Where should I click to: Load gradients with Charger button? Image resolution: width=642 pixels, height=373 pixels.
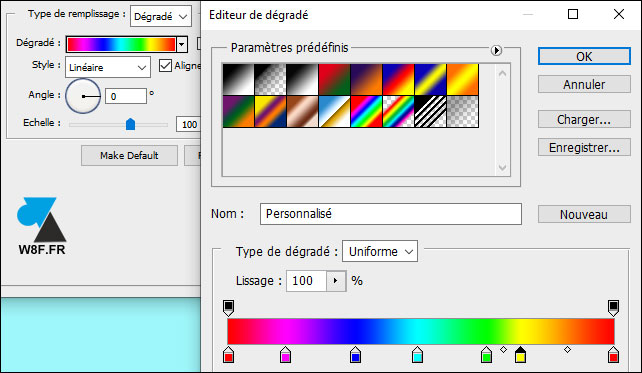[x=584, y=120]
